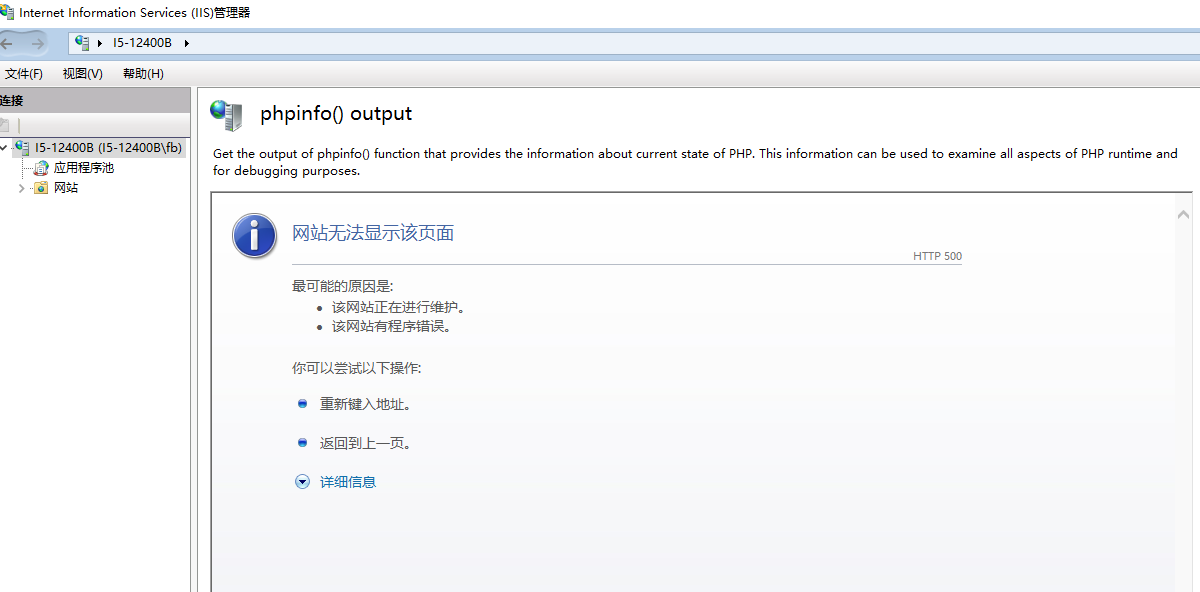Select the I5-12400B (I5-12400B\fb) server node

(x=108, y=148)
